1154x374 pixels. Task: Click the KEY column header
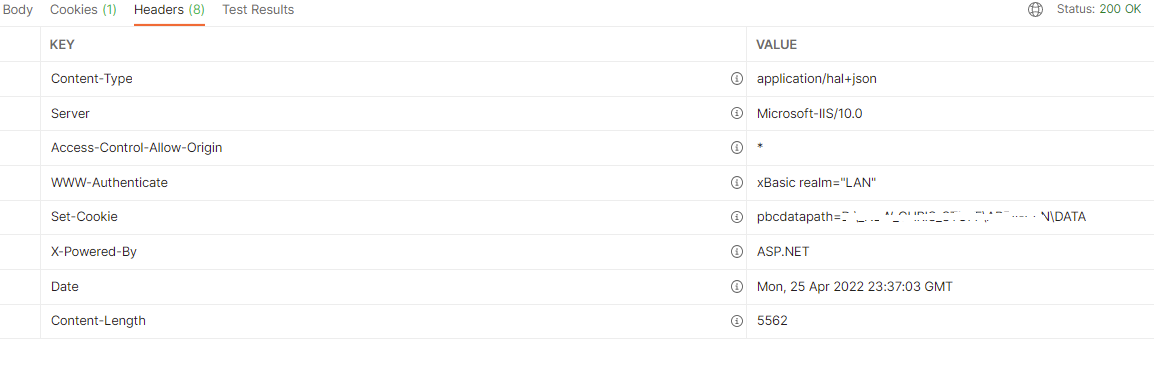[x=63, y=45]
